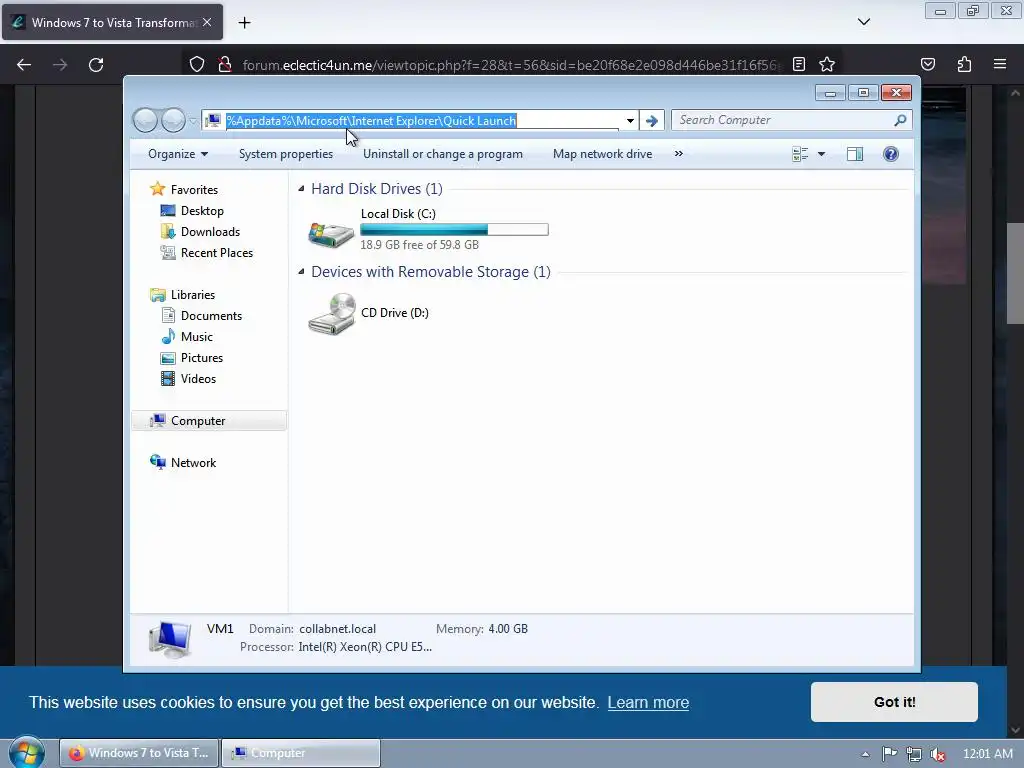The width and height of the screenshot is (1024, 768).
Task: Open the view options dropdown arrow
Action: coord(821,154)
